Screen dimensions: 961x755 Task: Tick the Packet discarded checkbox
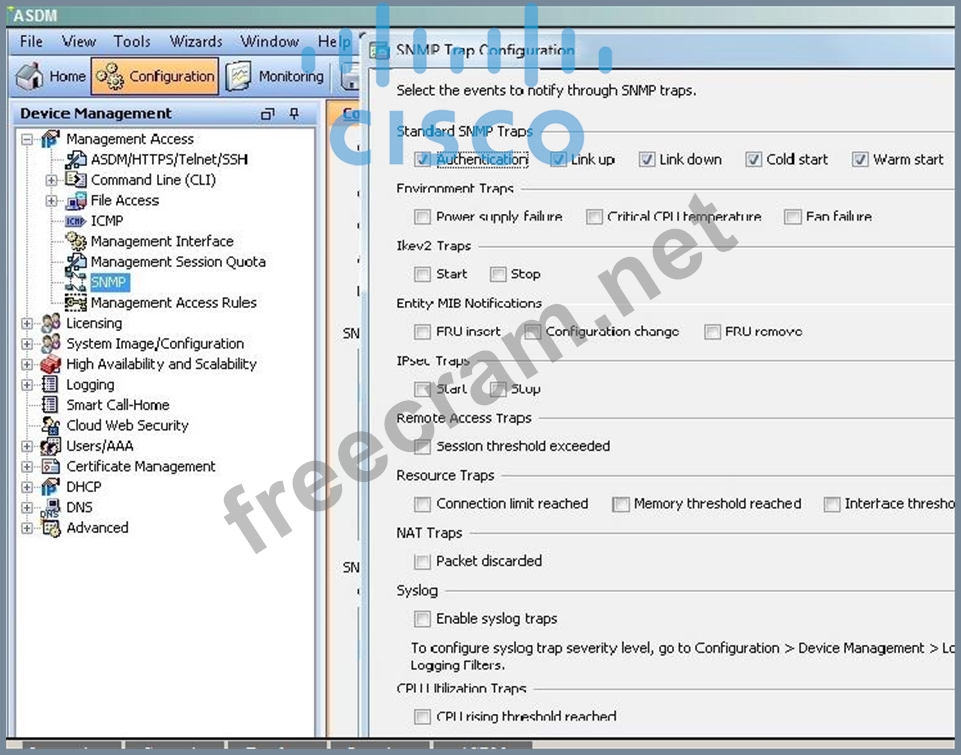[423, 562]
